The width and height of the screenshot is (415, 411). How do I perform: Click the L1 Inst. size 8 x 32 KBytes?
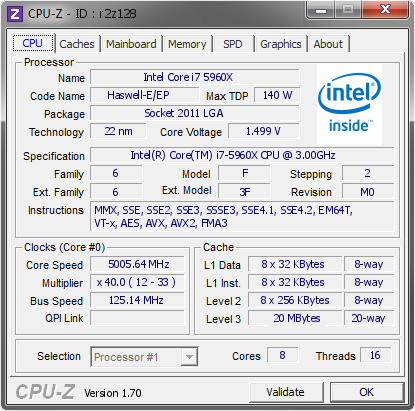coord(295,282)
